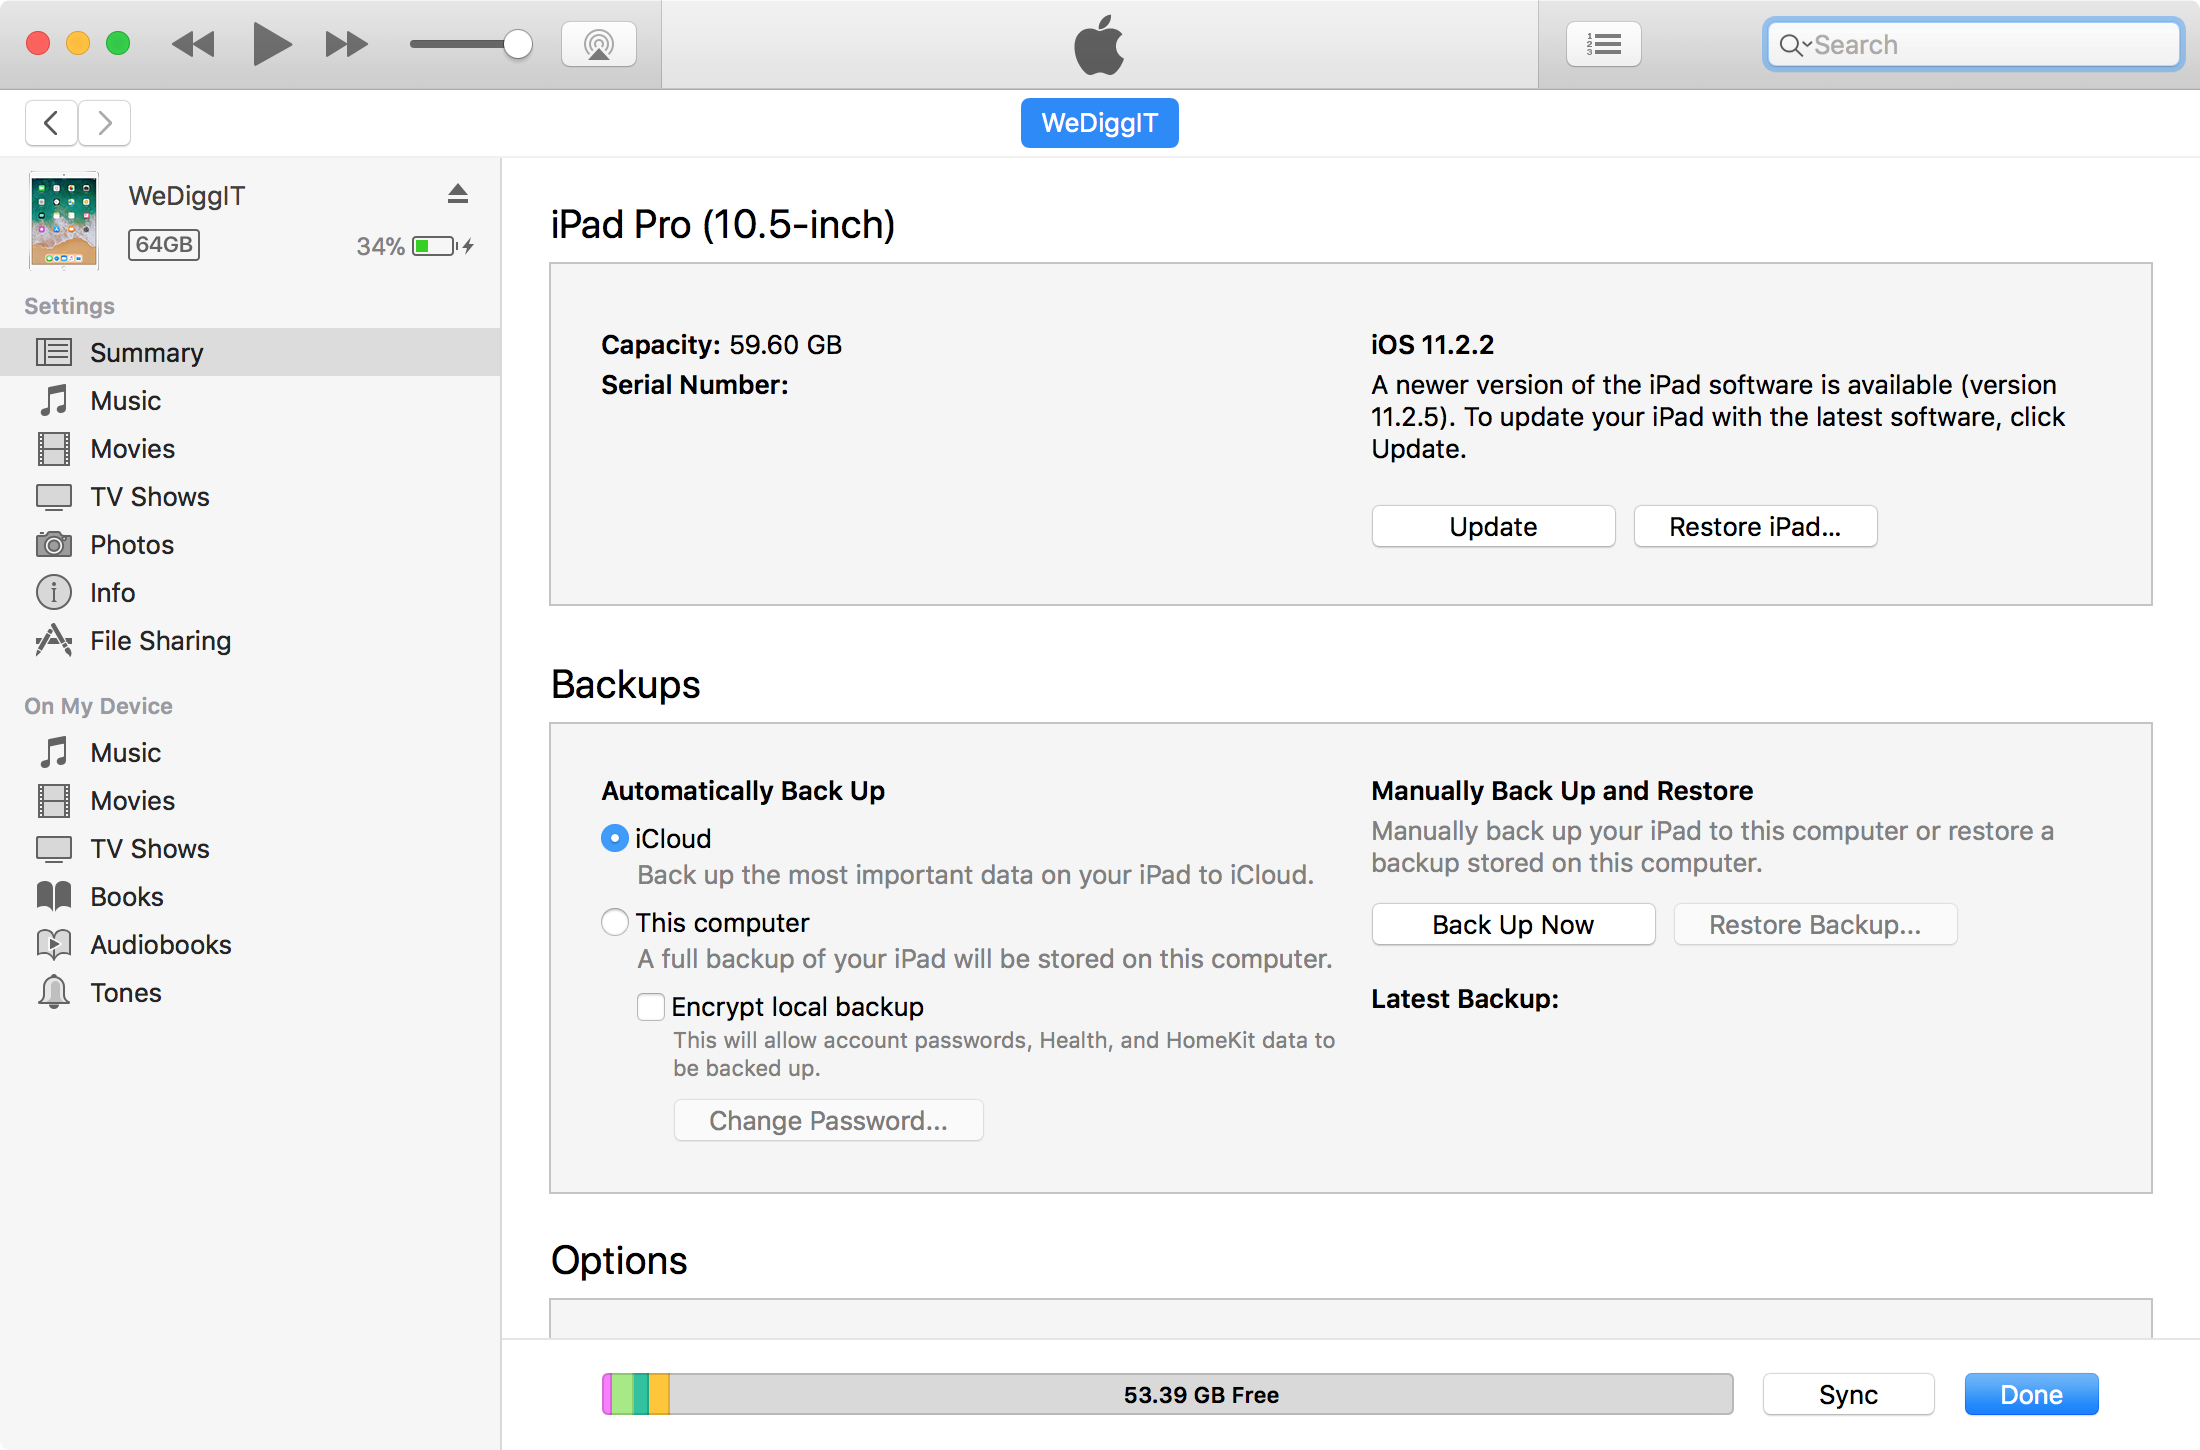2200x1450 pixels.
Task: Click the rewind previous track button
Action: pos(193,45)
